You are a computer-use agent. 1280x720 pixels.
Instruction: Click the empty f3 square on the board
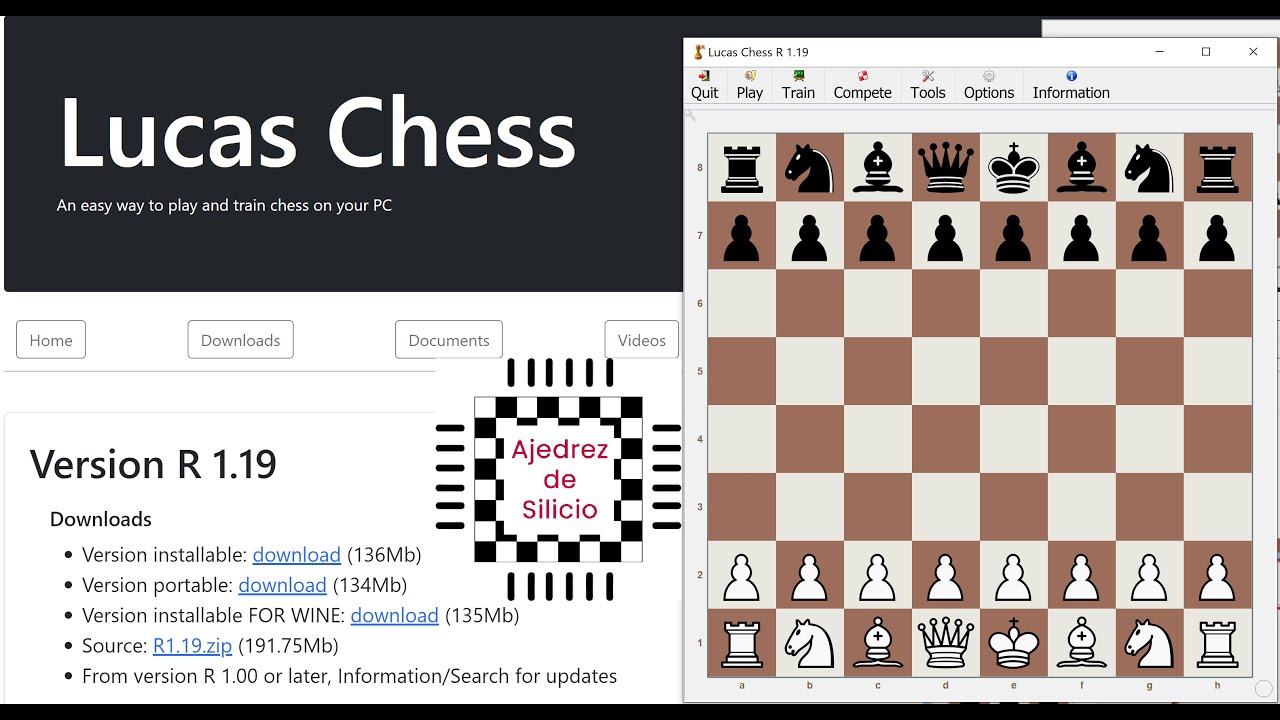[1082, 507]
